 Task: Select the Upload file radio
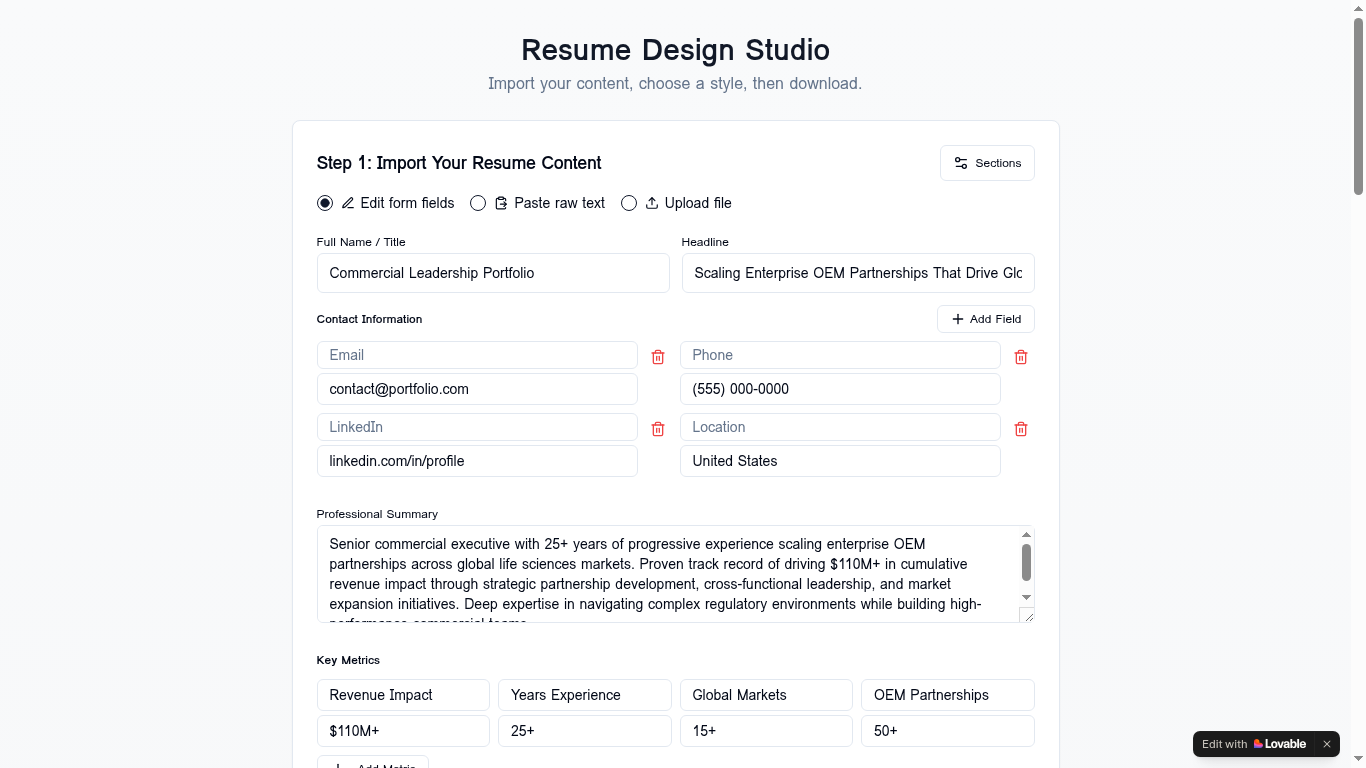629,203
